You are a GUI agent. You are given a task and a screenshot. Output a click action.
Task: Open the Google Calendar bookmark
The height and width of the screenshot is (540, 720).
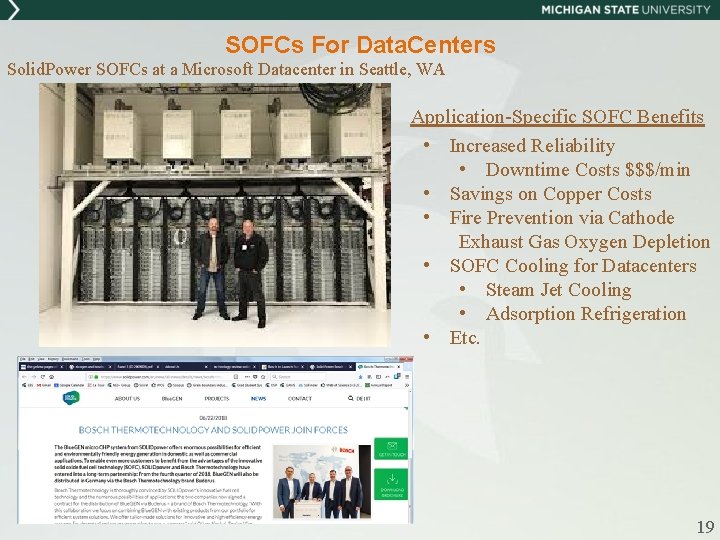69,385
